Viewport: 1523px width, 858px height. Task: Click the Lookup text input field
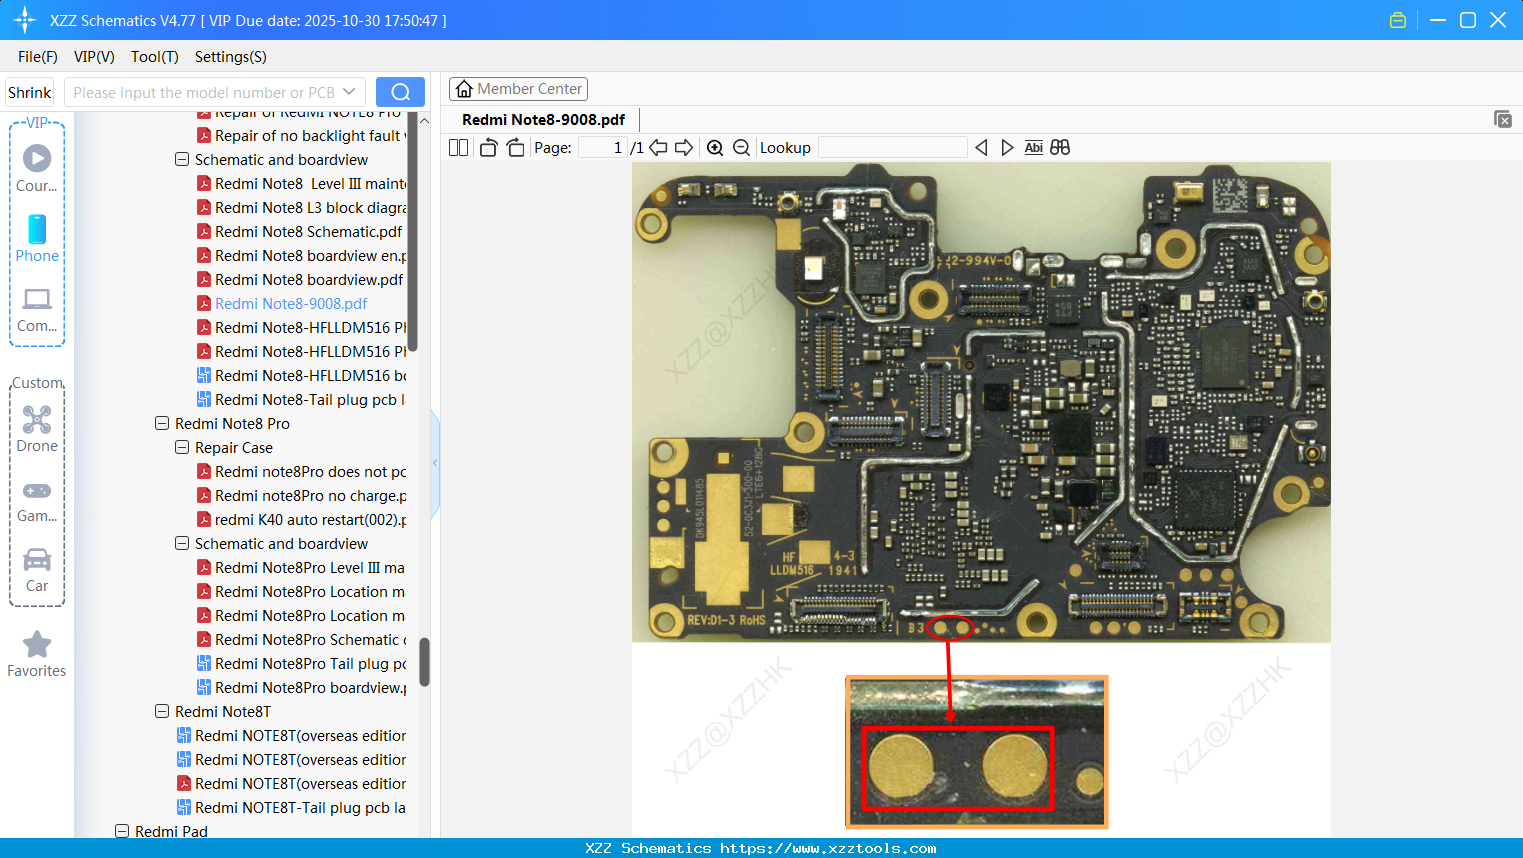[x=892, y=148]
